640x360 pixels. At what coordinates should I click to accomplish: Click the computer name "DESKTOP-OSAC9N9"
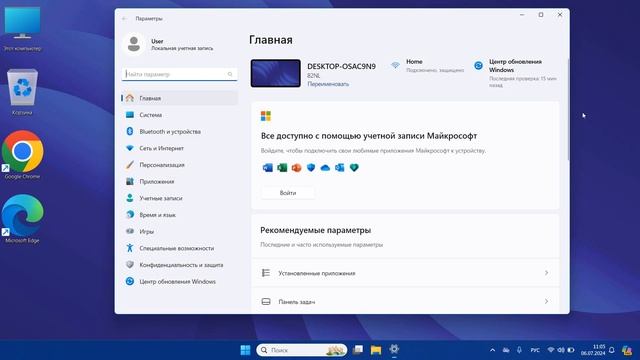click(341, 66)
